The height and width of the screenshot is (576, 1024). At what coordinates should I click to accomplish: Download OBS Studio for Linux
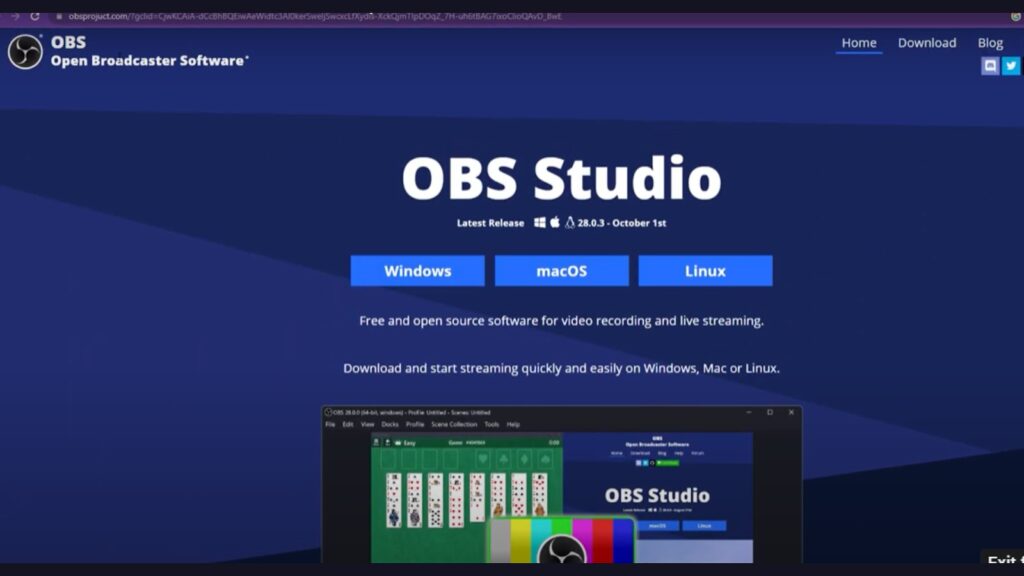coord(705,271)
